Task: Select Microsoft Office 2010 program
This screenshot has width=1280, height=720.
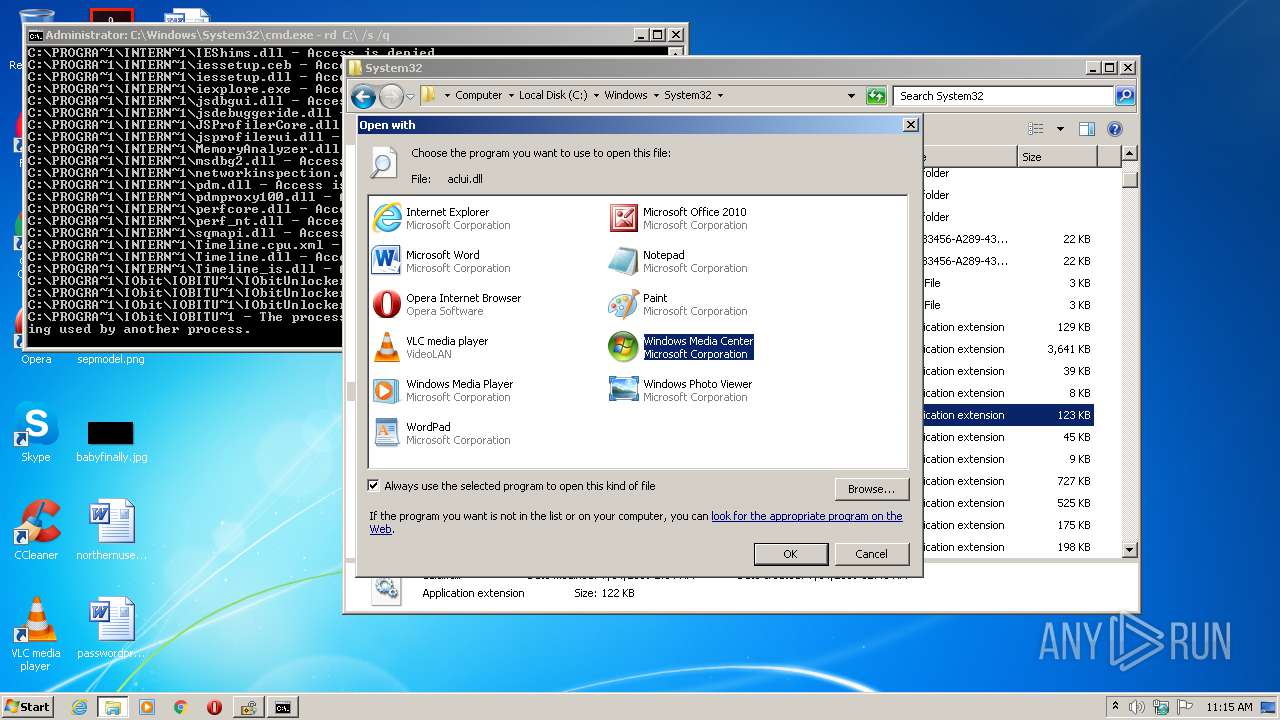Action: pyautogui.click(x=679, y=218)
